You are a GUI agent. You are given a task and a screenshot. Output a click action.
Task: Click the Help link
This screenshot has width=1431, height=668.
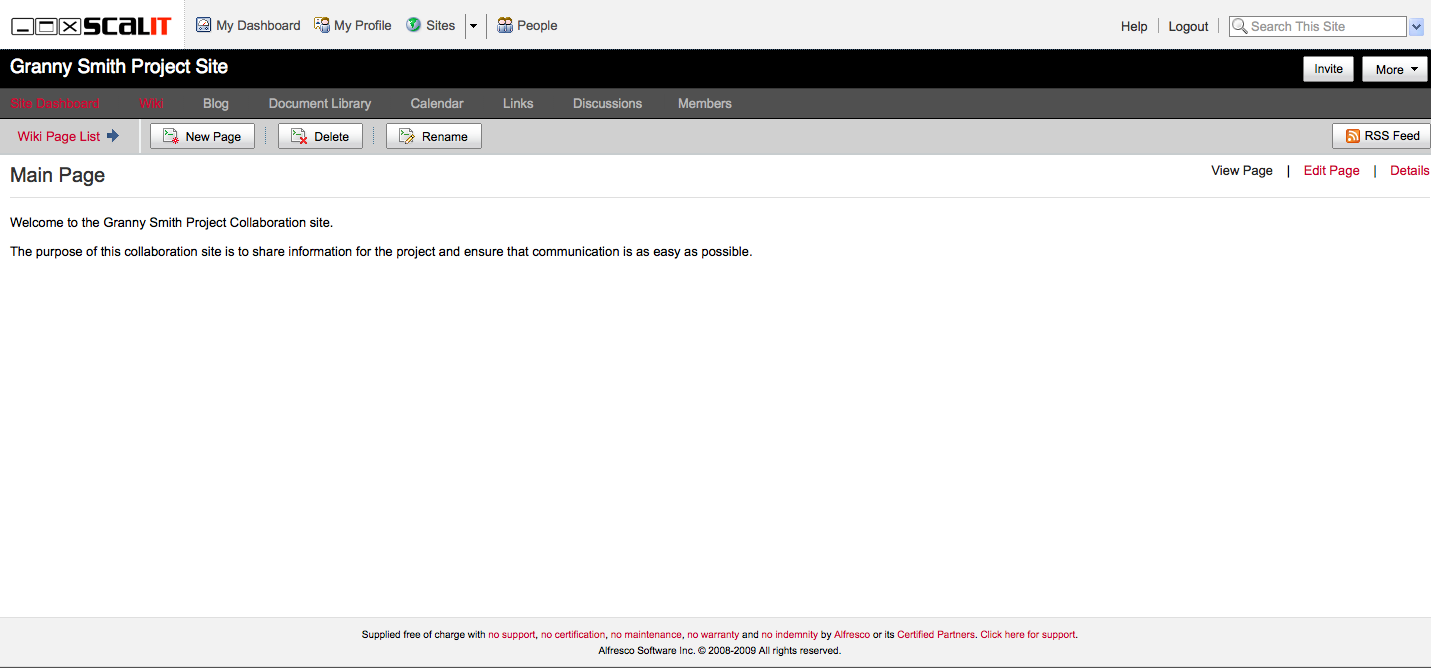tap(1134, 26)
